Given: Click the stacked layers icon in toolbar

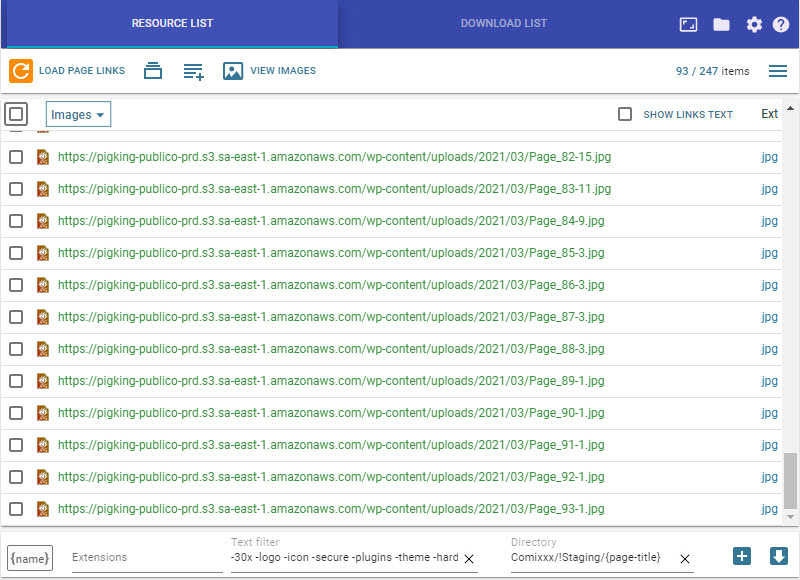Looking at the screenshot, I should (x=152, y=71).
